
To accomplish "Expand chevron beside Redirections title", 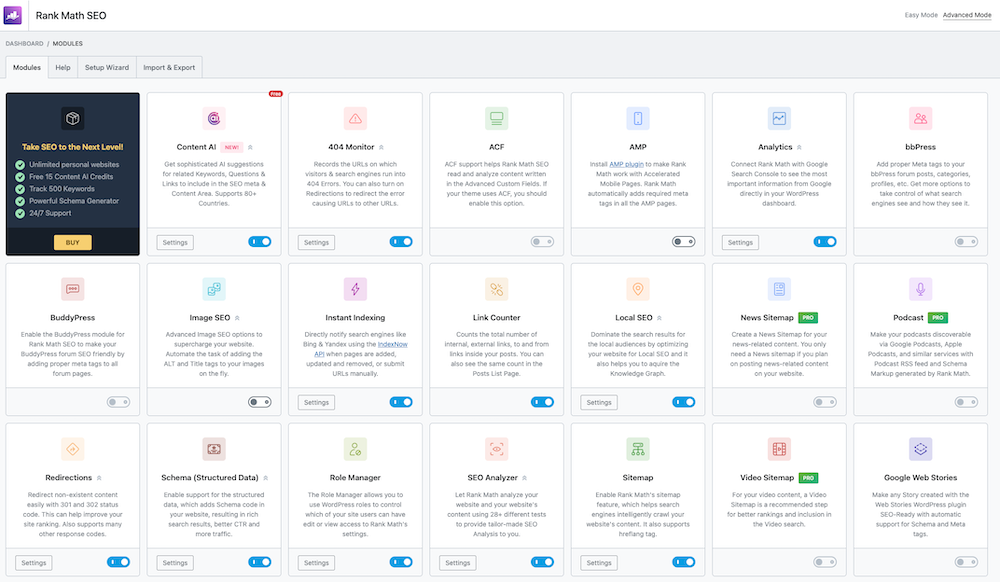I will tap(99, 478).
